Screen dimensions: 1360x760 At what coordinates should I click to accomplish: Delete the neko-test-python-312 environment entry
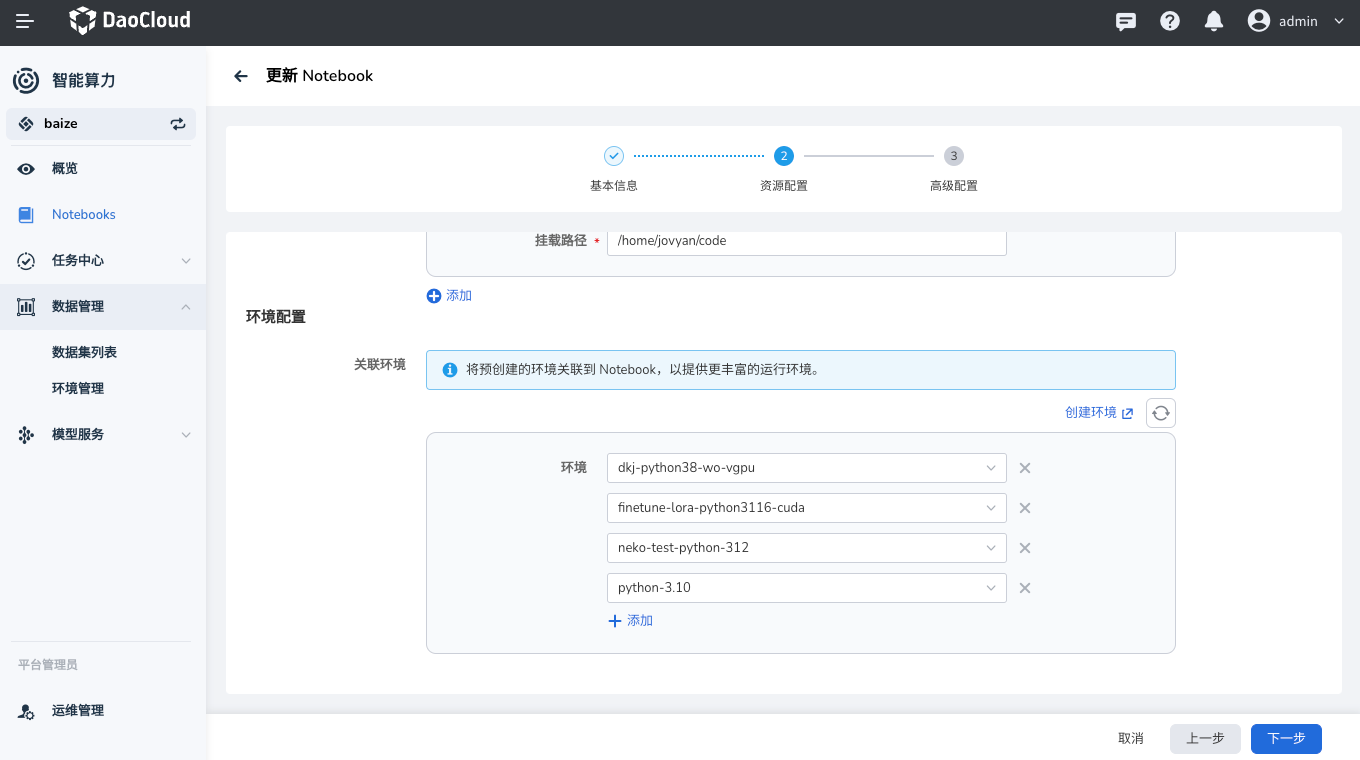(1024, 548)
